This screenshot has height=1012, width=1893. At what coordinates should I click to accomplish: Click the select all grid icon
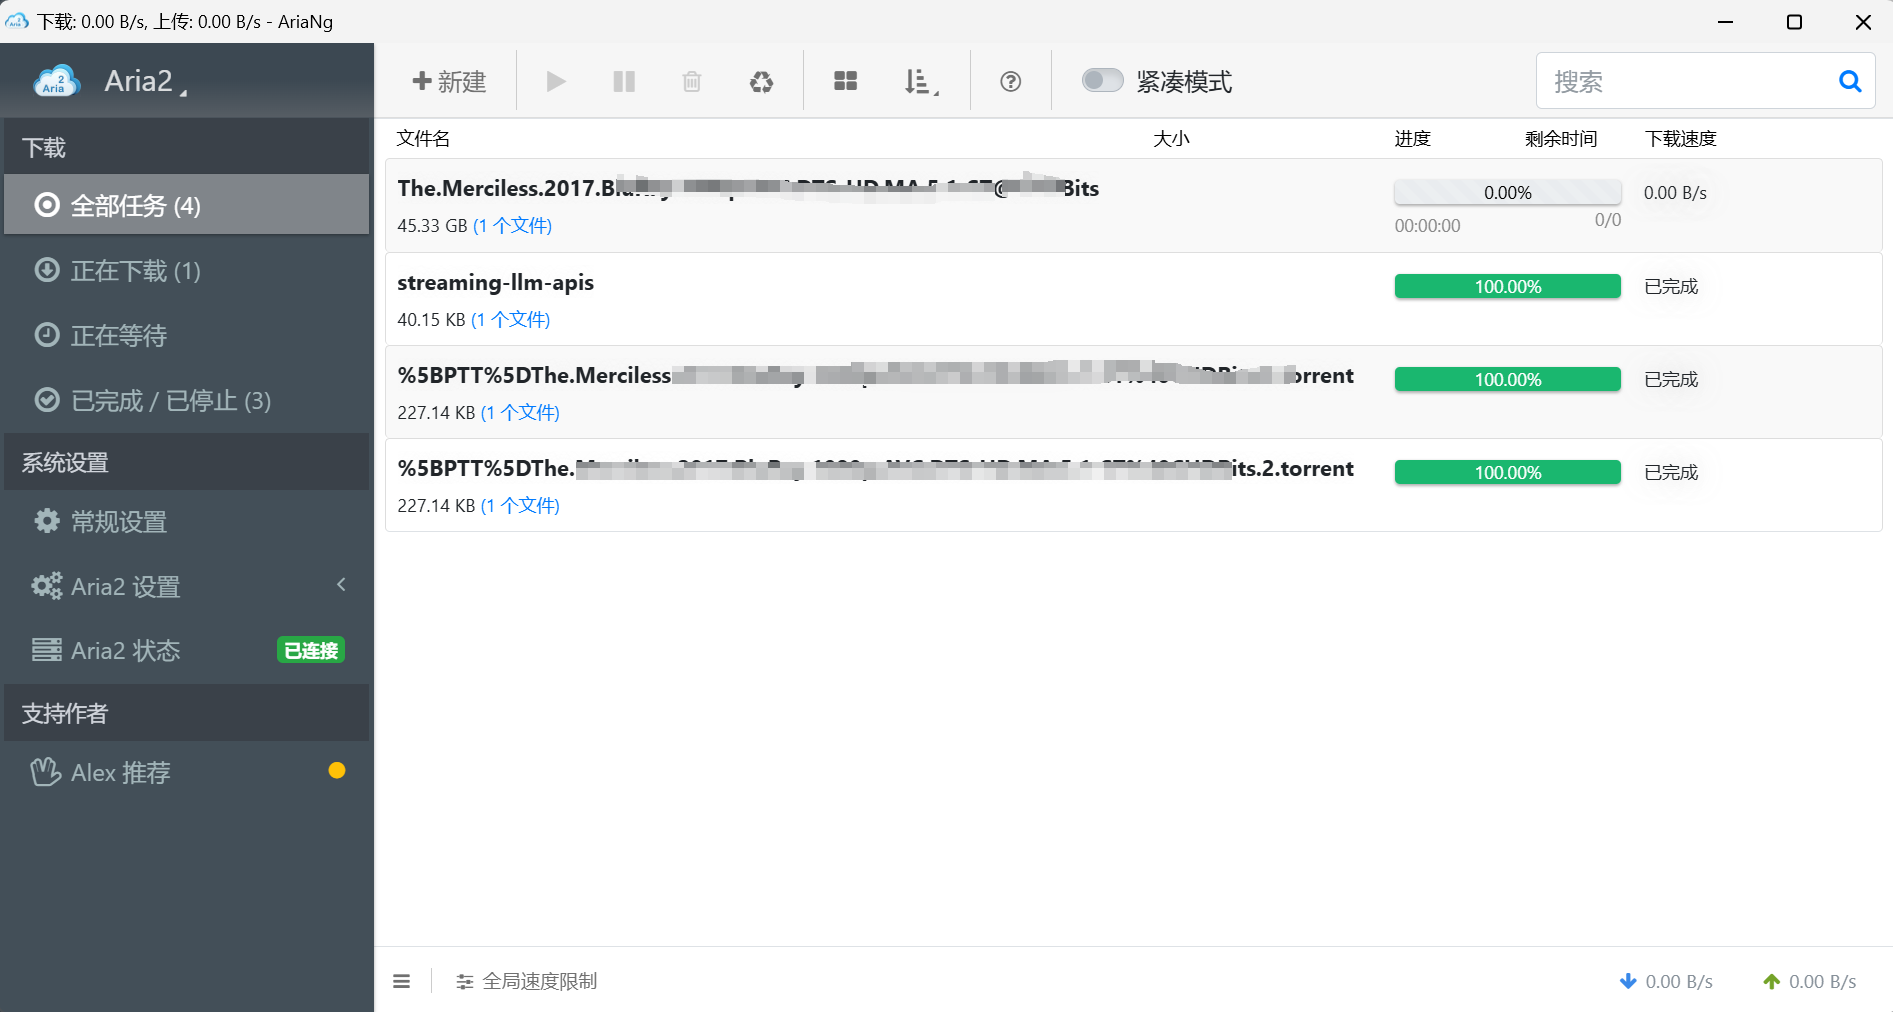(x=845, y=81)
